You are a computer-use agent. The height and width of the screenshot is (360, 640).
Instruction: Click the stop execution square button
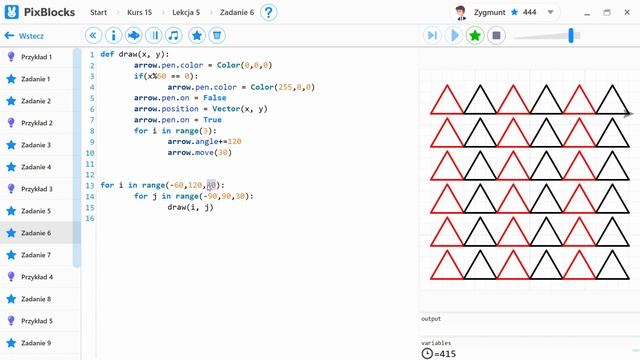pos(496,36)
